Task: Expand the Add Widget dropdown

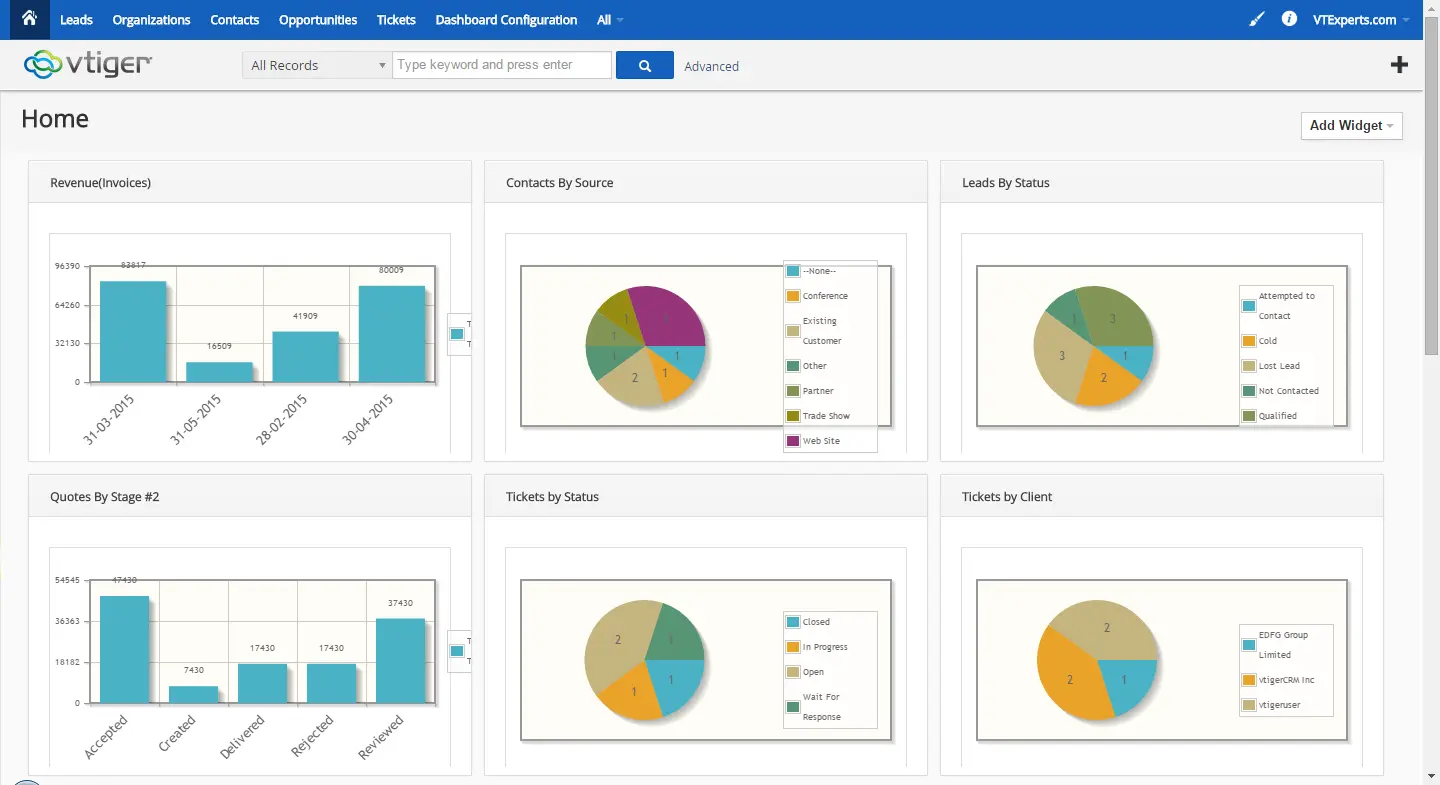Action: tap(1351, 125)
